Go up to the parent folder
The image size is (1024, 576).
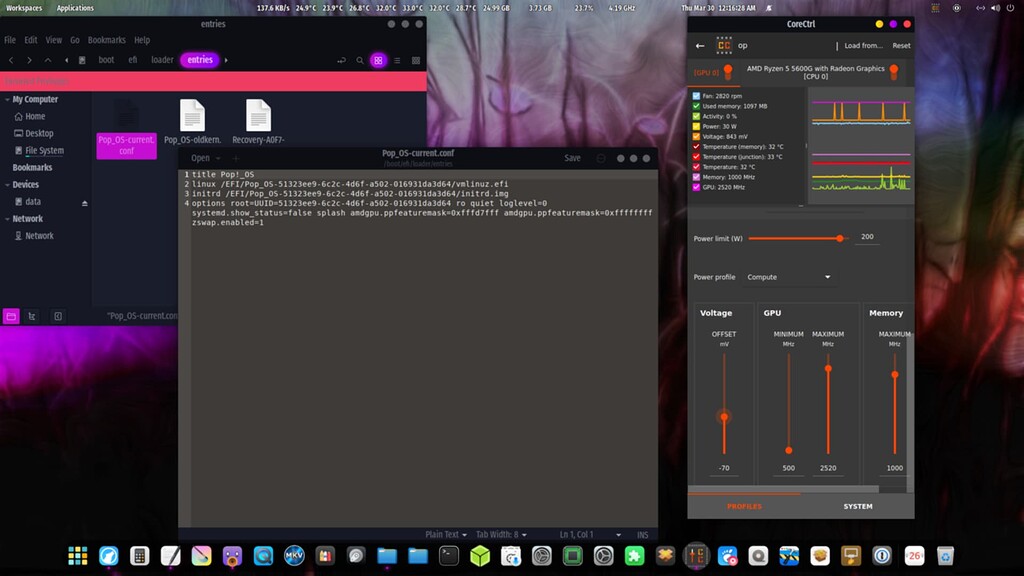pyautogui.click(x=48, y=60)
